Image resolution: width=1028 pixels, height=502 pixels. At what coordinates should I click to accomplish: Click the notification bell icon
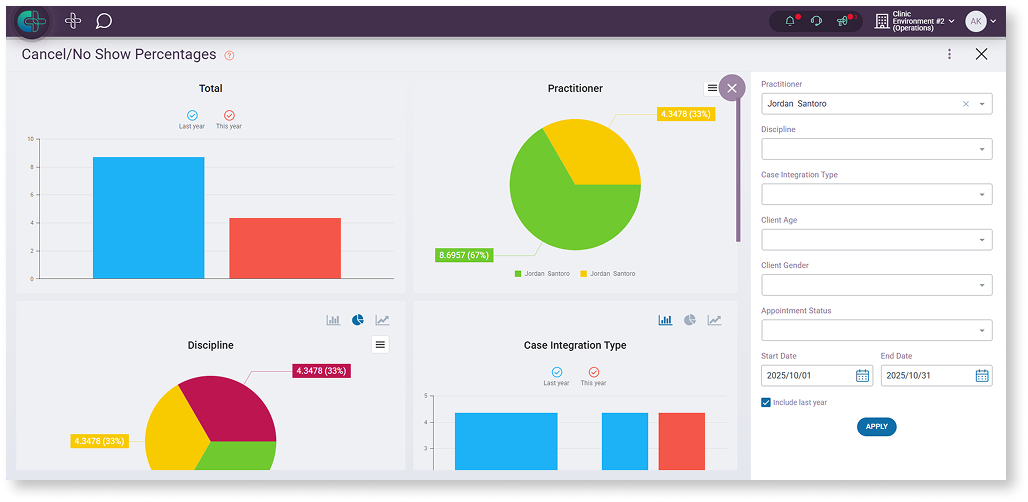pyautogui.click(x=790, y=21)
